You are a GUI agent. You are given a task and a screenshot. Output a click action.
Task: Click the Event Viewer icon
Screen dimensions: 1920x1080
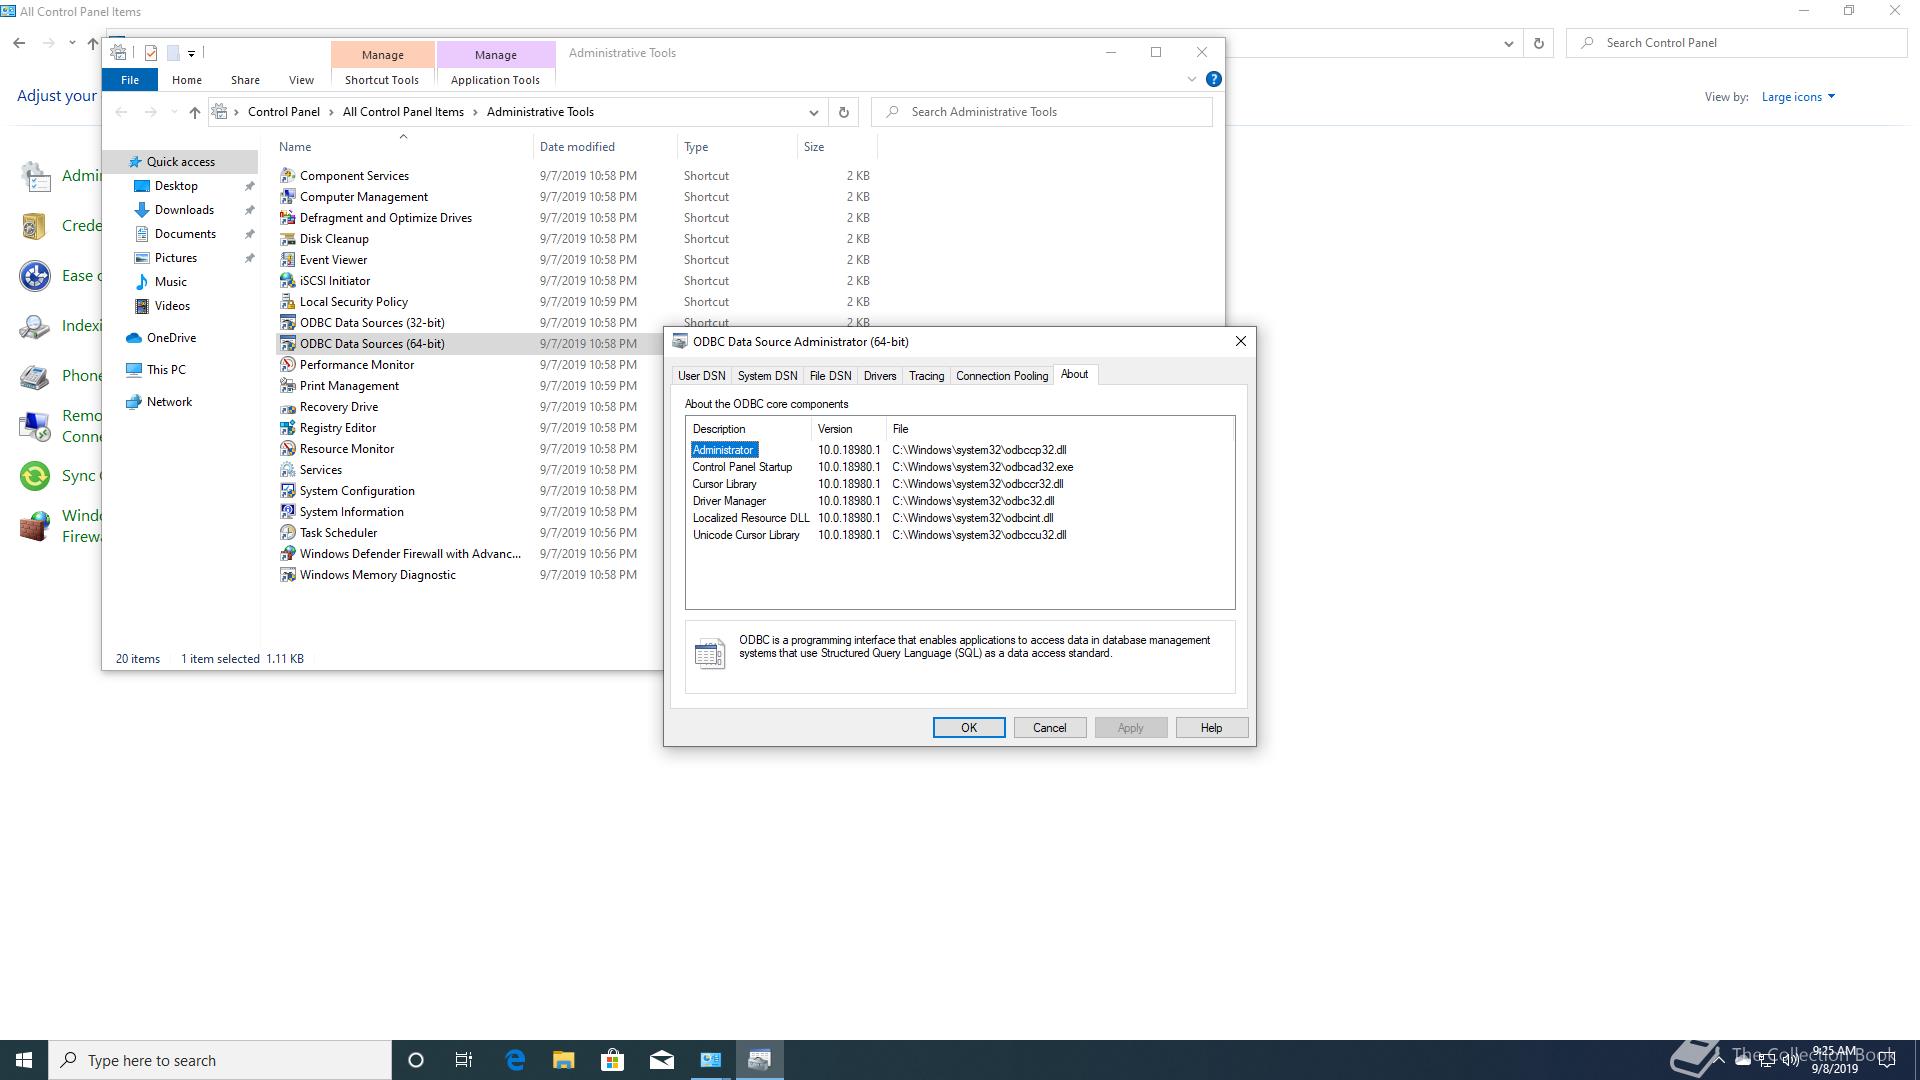(288, 260)
